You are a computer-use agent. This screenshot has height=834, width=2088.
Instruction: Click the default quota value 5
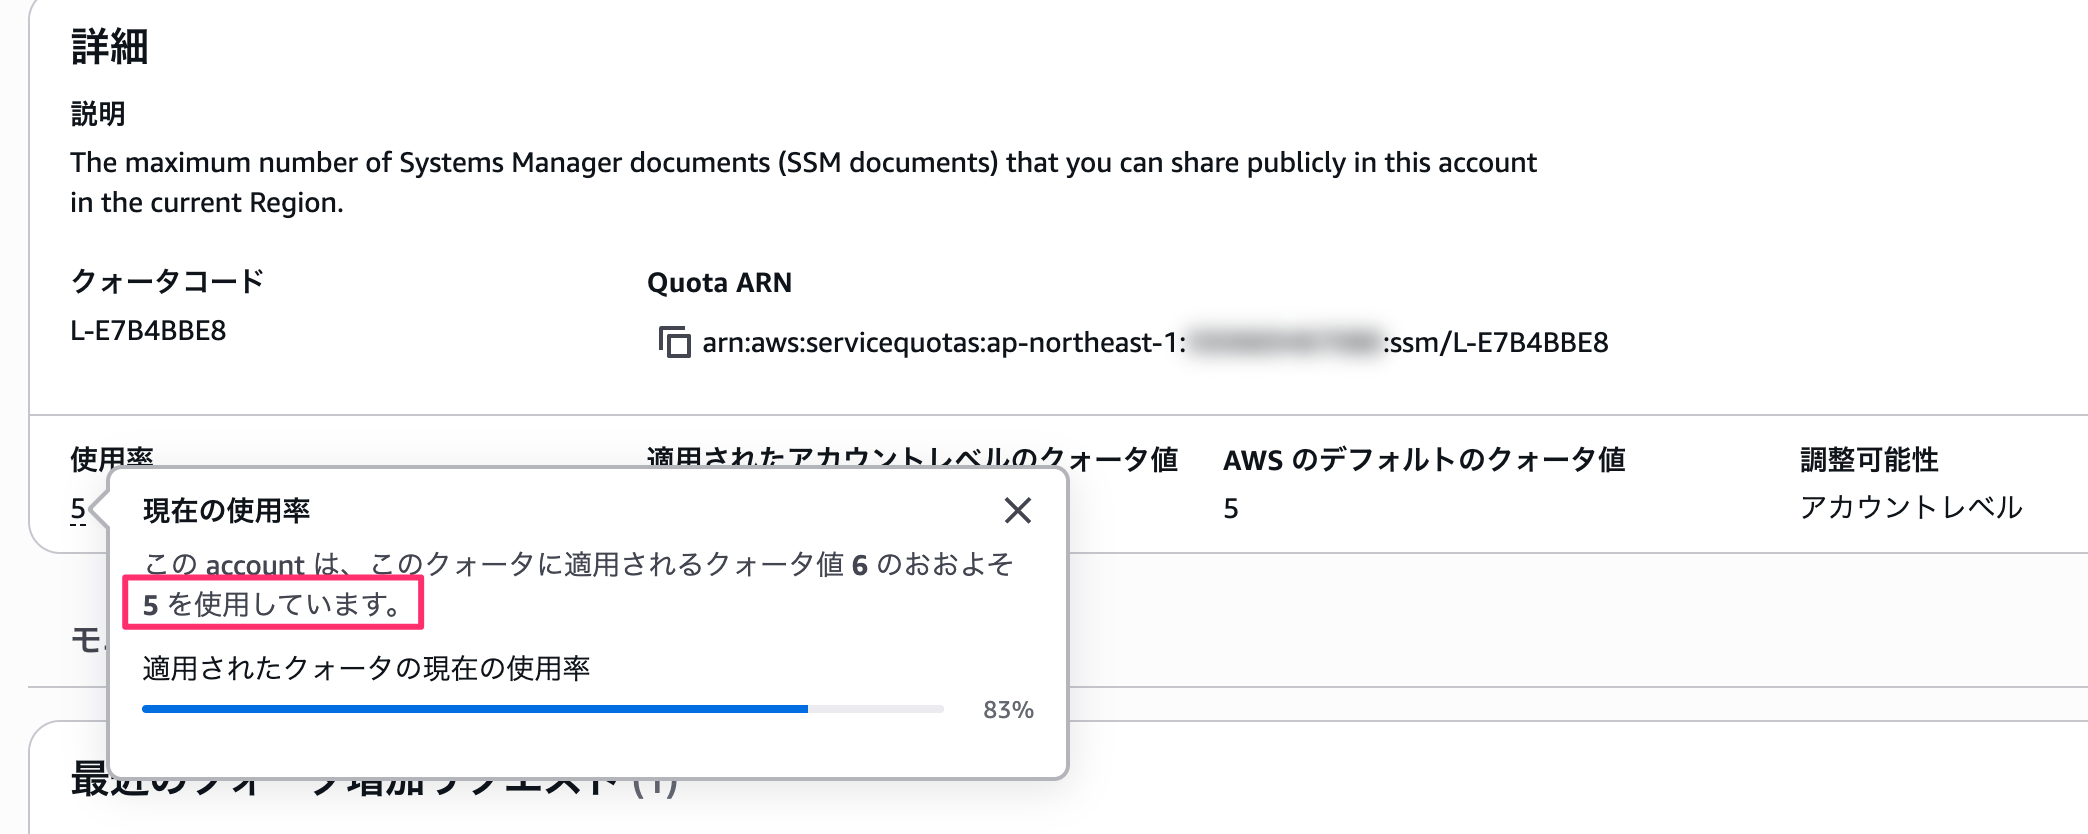(1231, 509)
